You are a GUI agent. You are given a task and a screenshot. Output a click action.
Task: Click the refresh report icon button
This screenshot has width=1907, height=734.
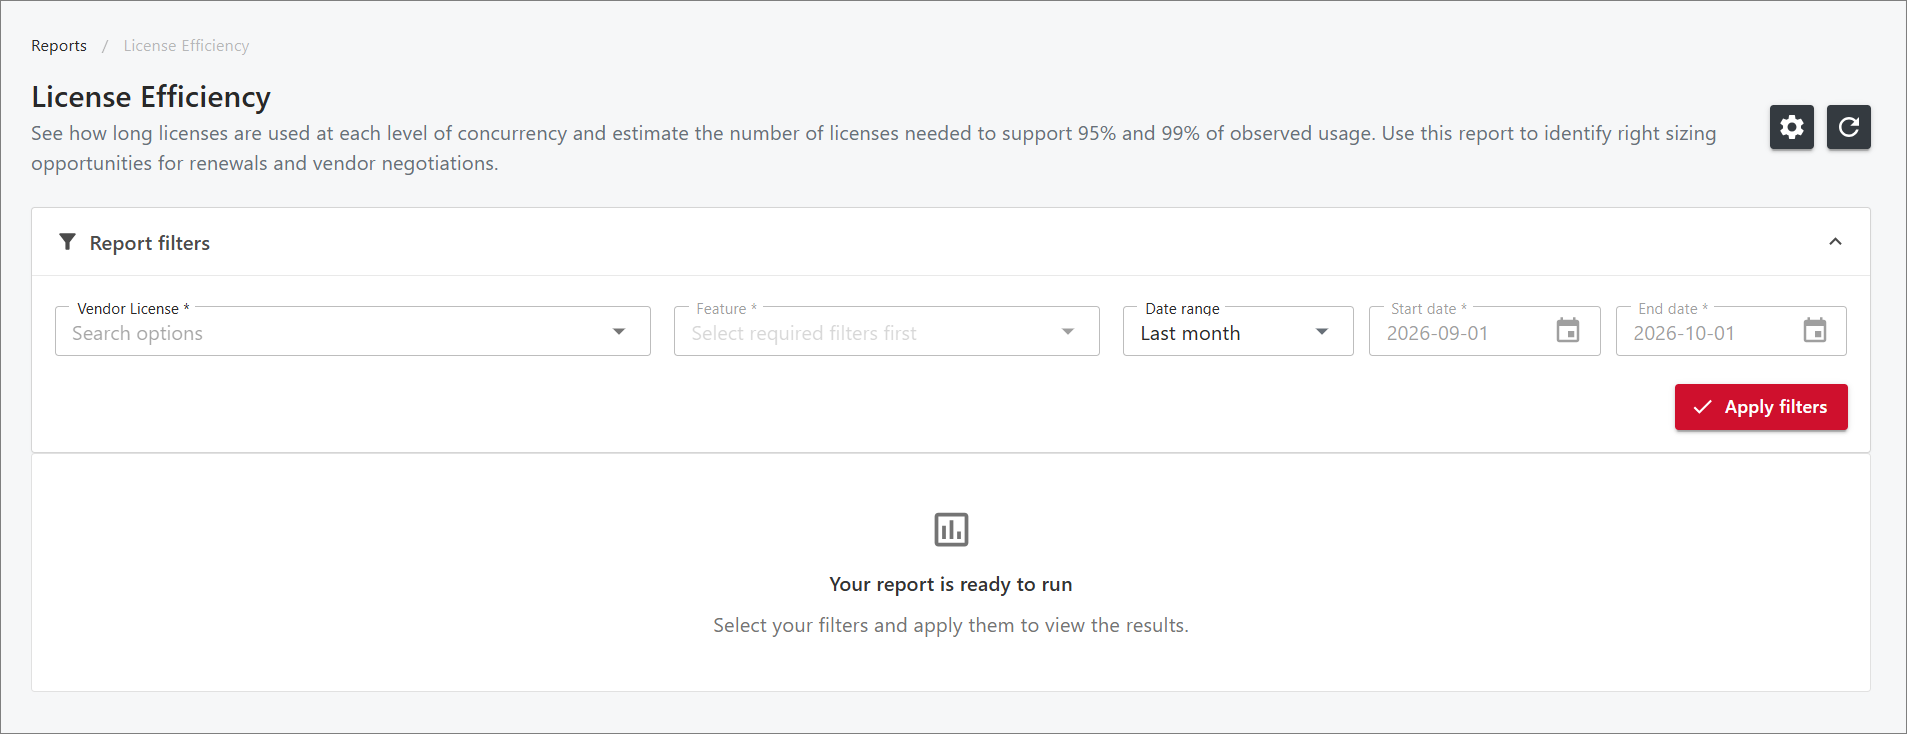click(x=1848, y=127)
